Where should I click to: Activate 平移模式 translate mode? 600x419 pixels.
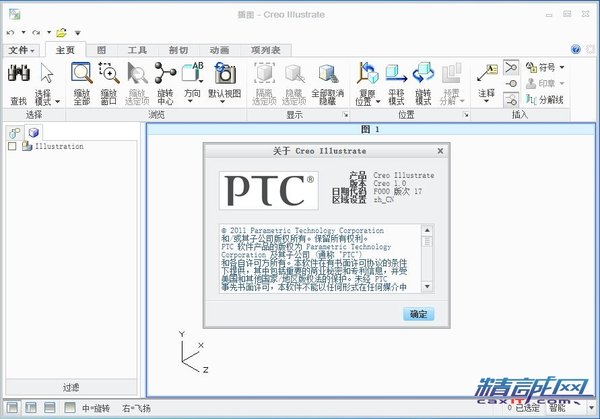396,73
